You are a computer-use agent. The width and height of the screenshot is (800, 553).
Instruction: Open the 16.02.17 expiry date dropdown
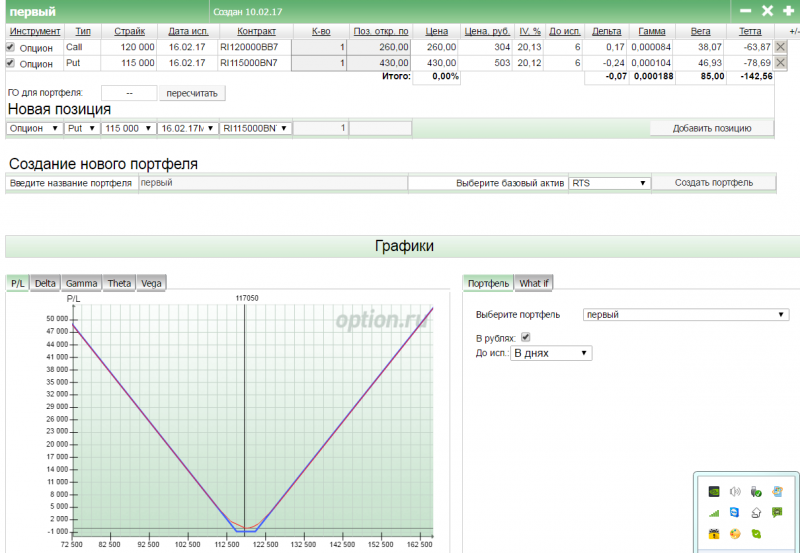188,129
